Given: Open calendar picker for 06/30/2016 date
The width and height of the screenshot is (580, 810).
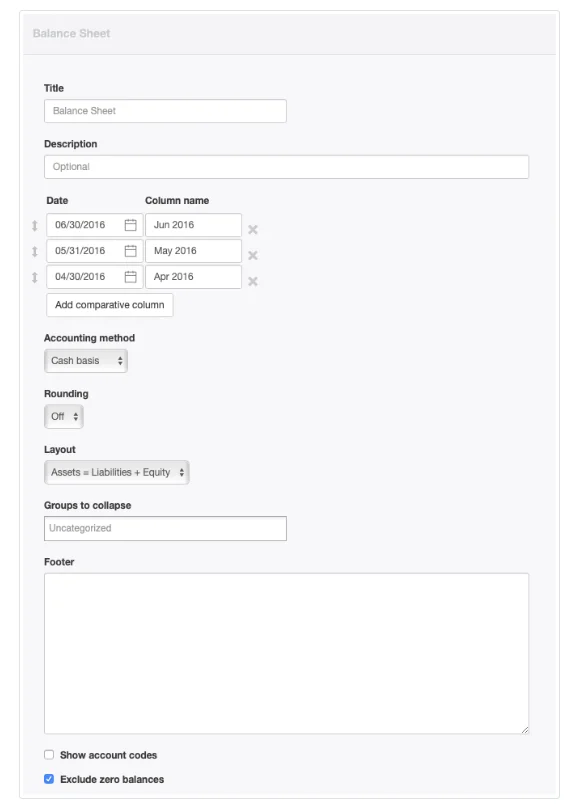Looking at the screenshot, I should tap(131, 225).
